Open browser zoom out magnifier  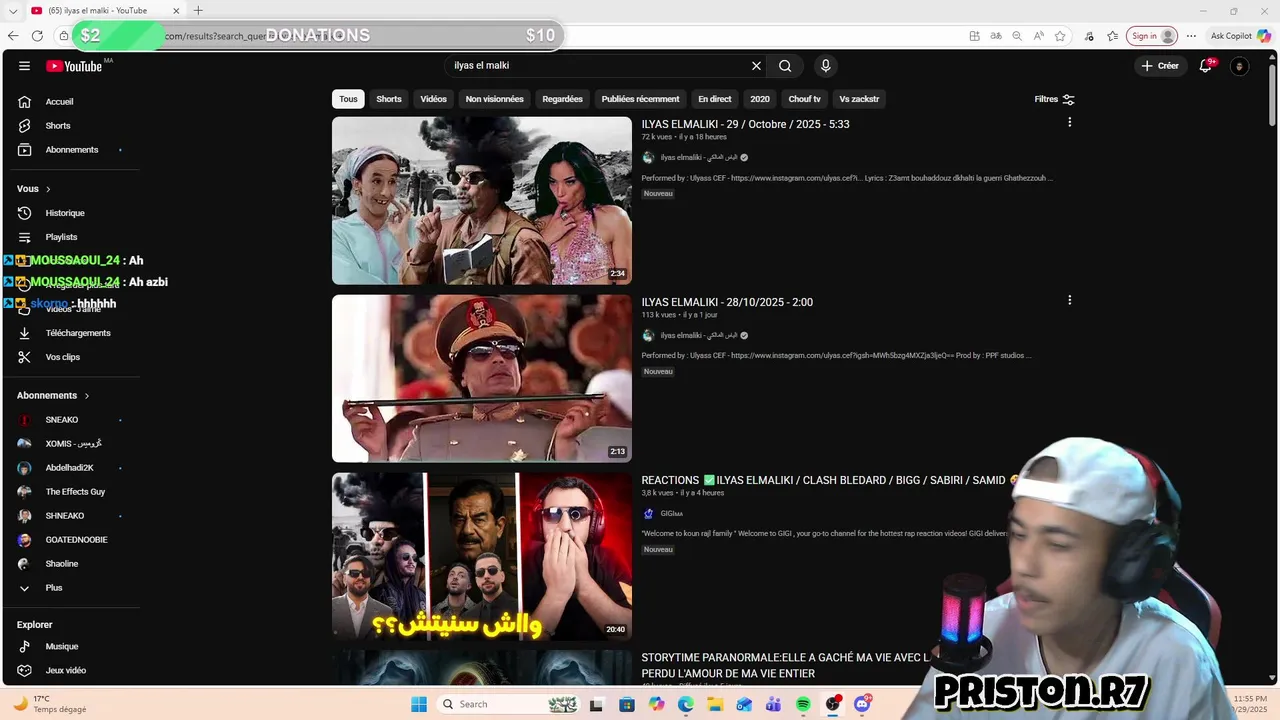click(1017, 36)
